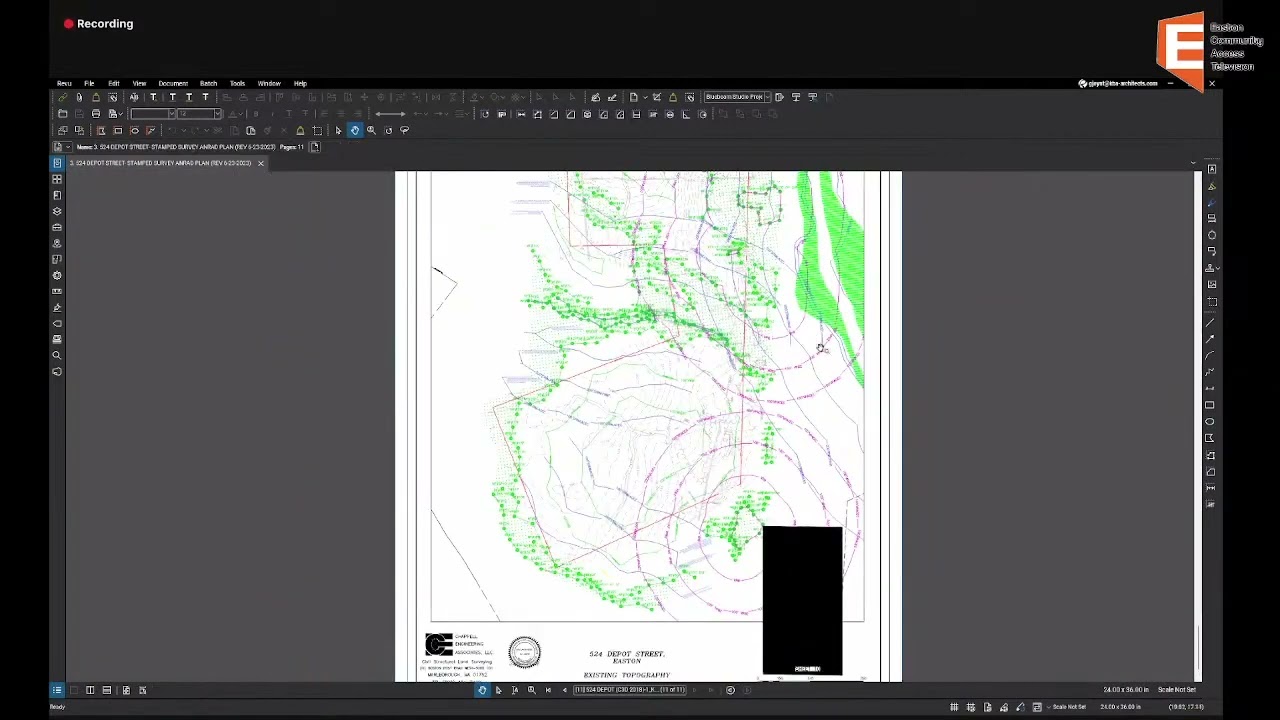The image size is (1280, 720).
Task: Select the Ellipse markup tool on right sidebar
Action: pos(1210,421)
